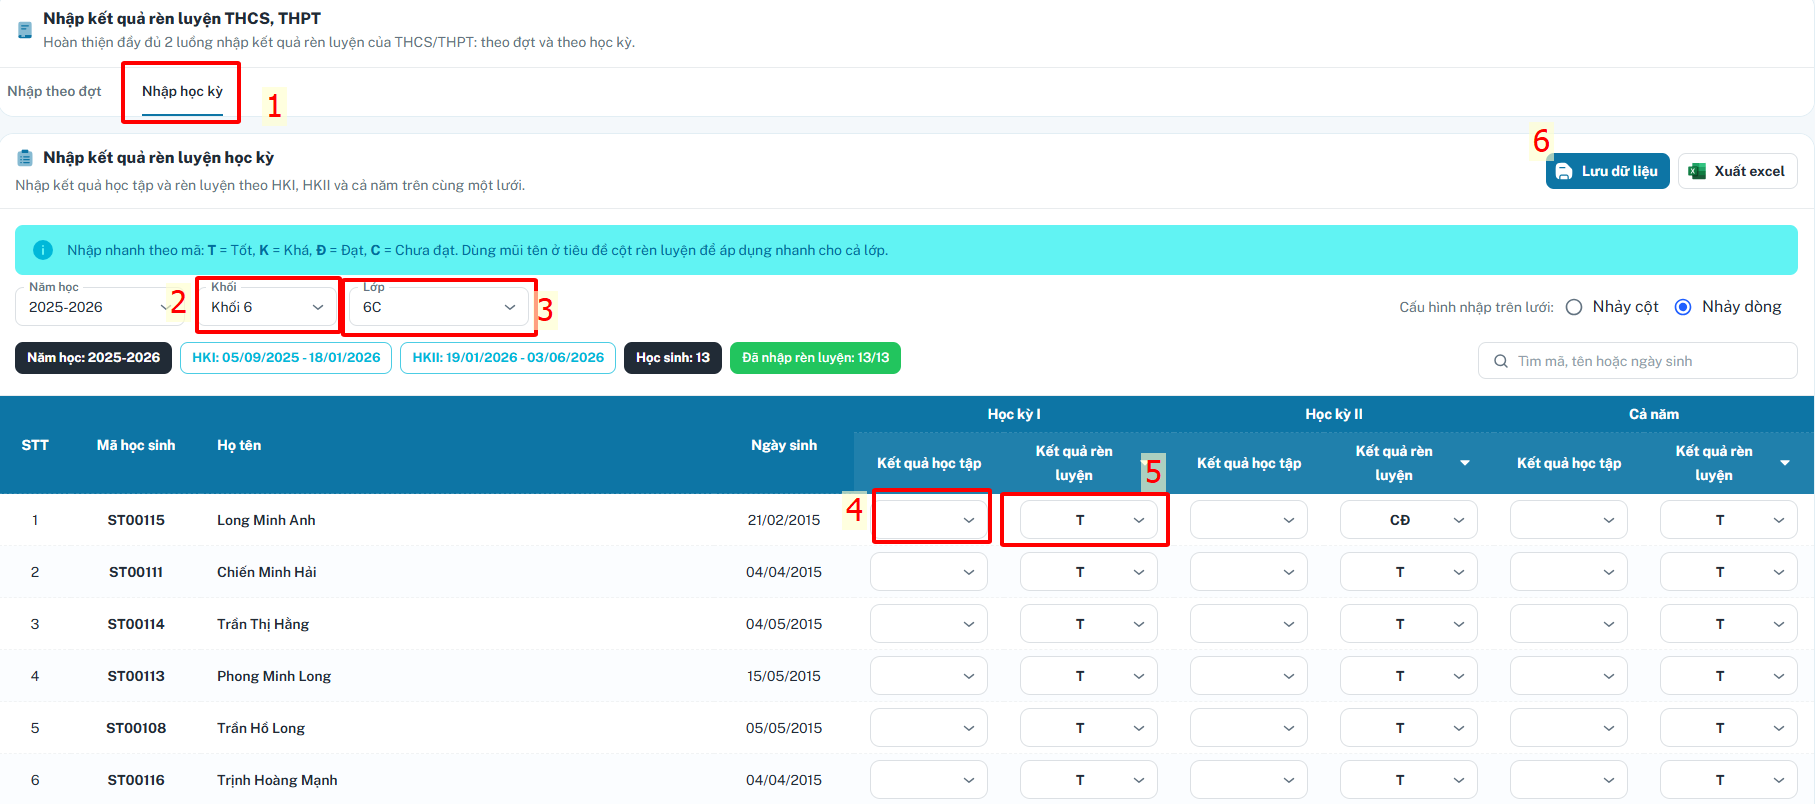Open Cả năm rèn luyện dropdown for Long Minh Anh
This screenshot has width=1815, height=804.
point(1729,520)
